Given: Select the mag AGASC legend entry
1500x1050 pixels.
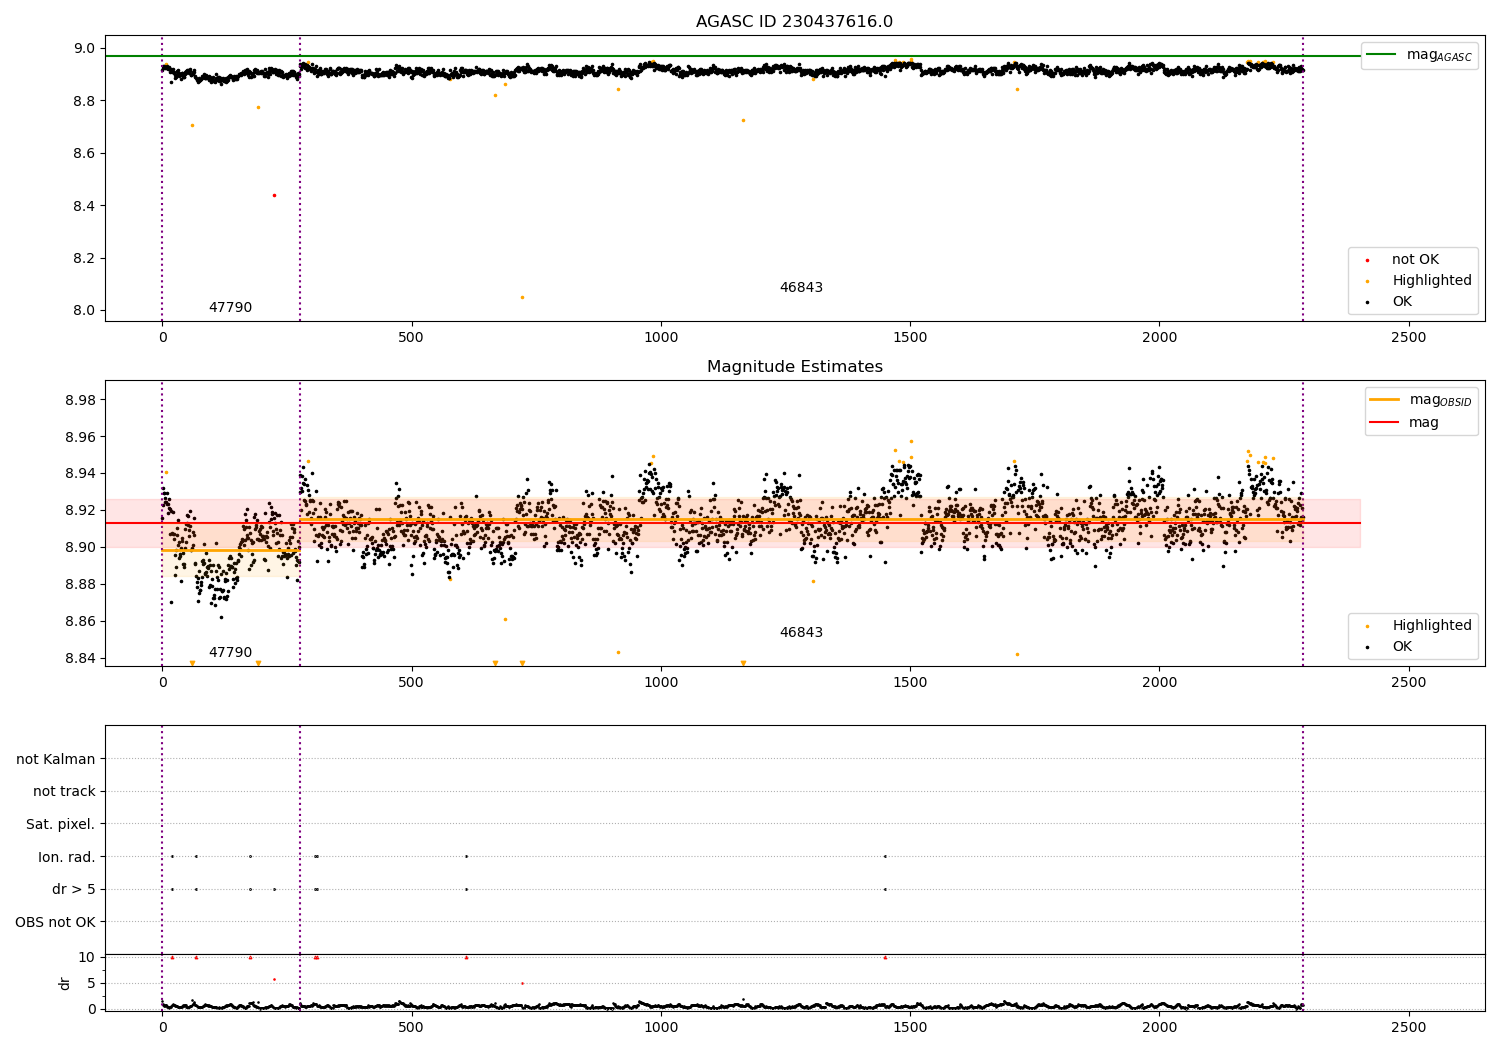Looking at the screenshot, I should (x=1419, y=56).
